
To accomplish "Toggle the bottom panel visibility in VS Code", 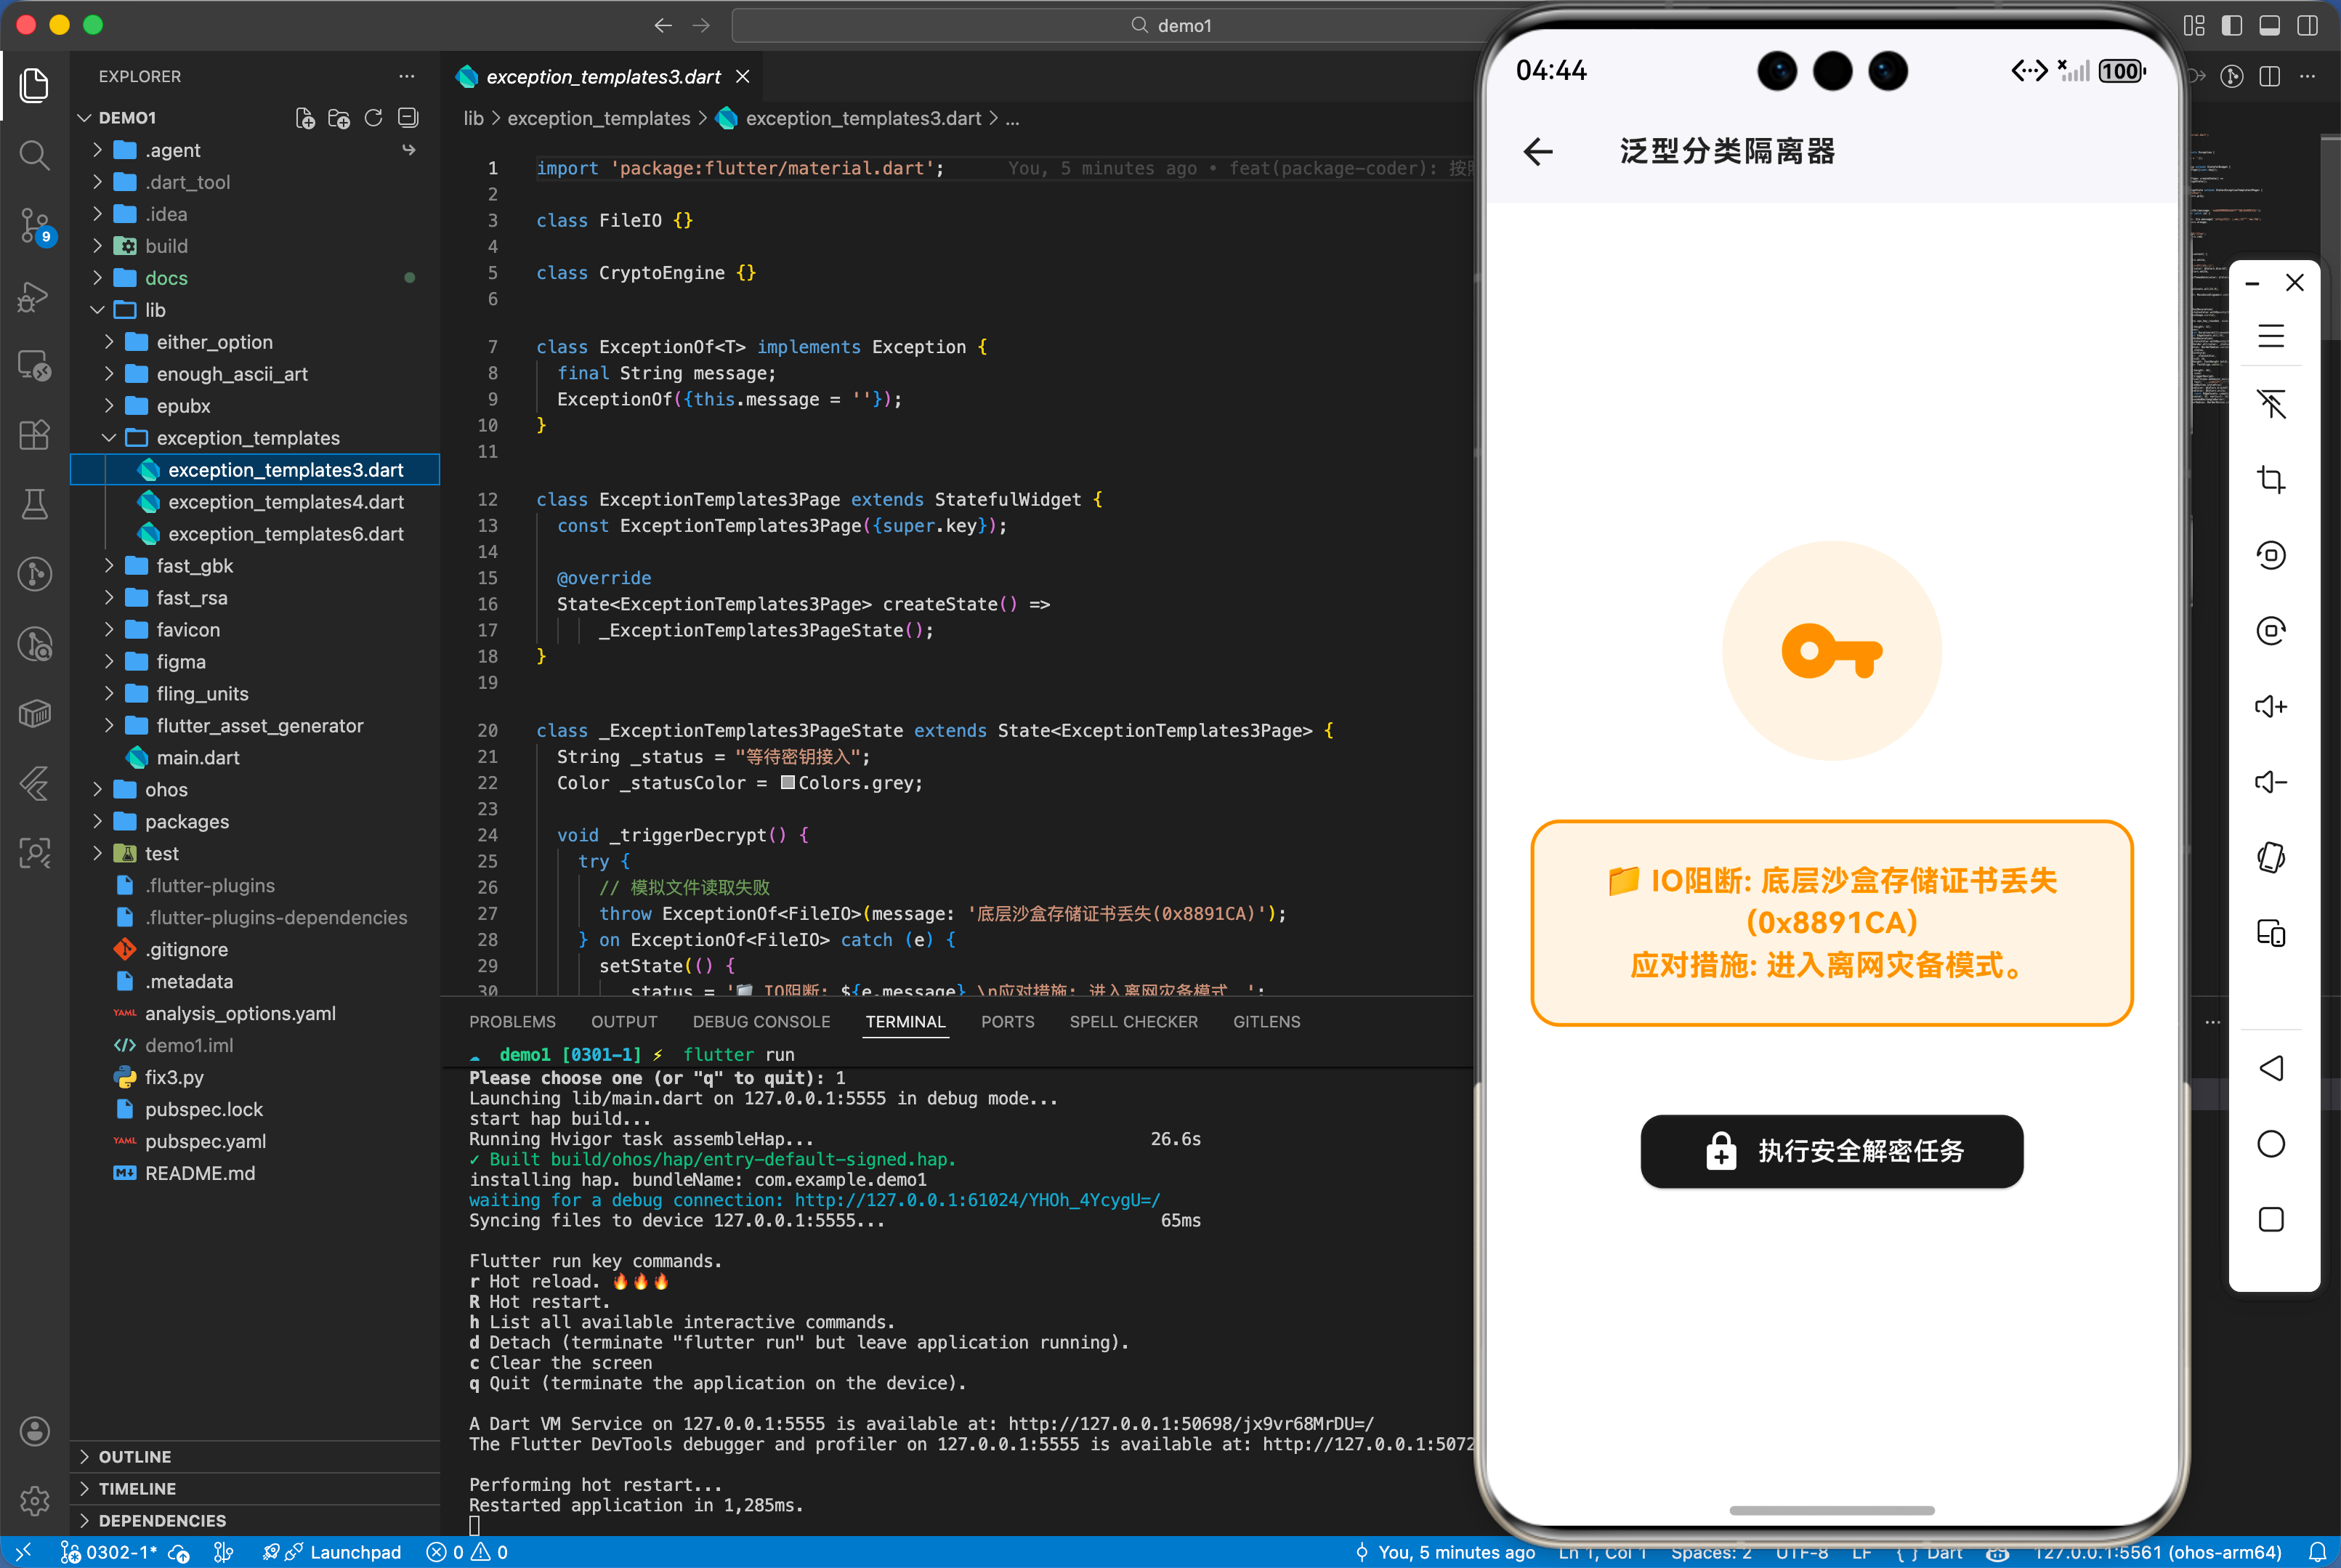I will click(x=2269, y=26).
